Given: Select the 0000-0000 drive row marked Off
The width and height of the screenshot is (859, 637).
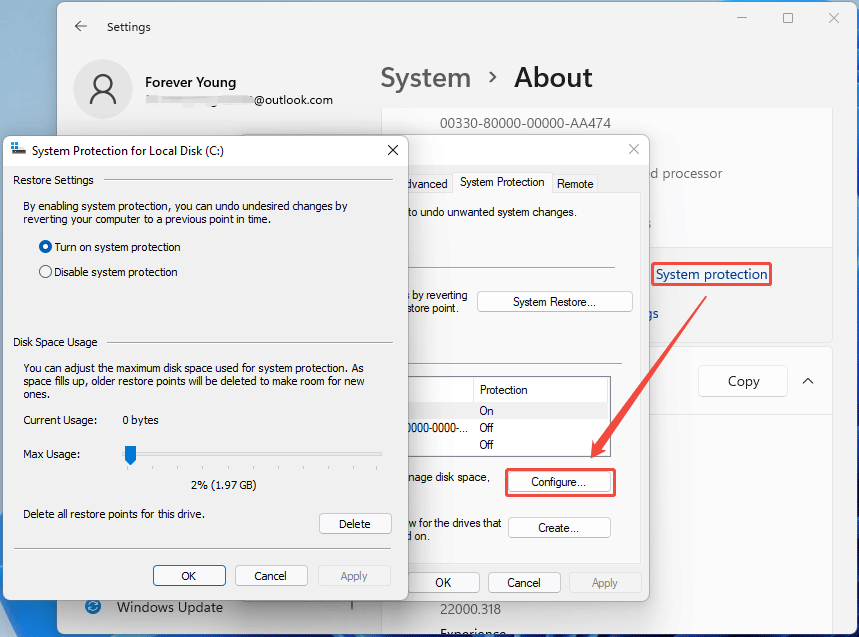Looking at the screenshot, I should point(508,428).
